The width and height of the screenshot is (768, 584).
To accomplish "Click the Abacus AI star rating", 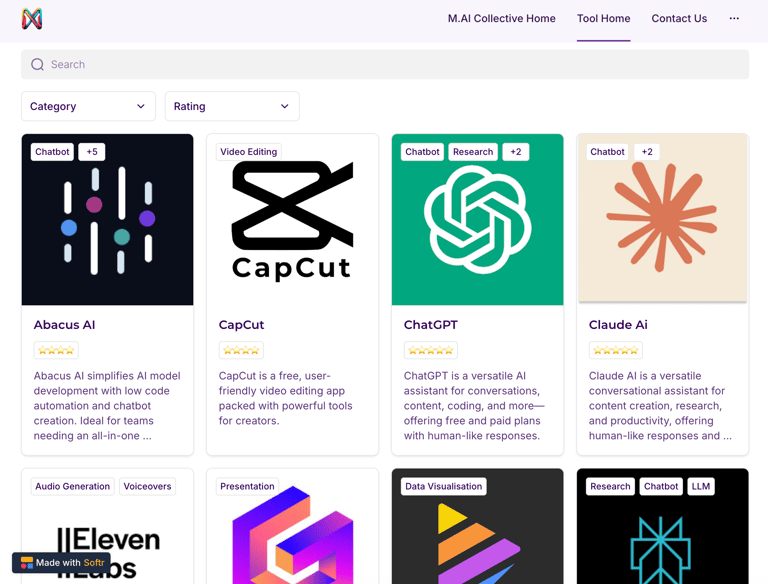I will (x=56, y=350).
